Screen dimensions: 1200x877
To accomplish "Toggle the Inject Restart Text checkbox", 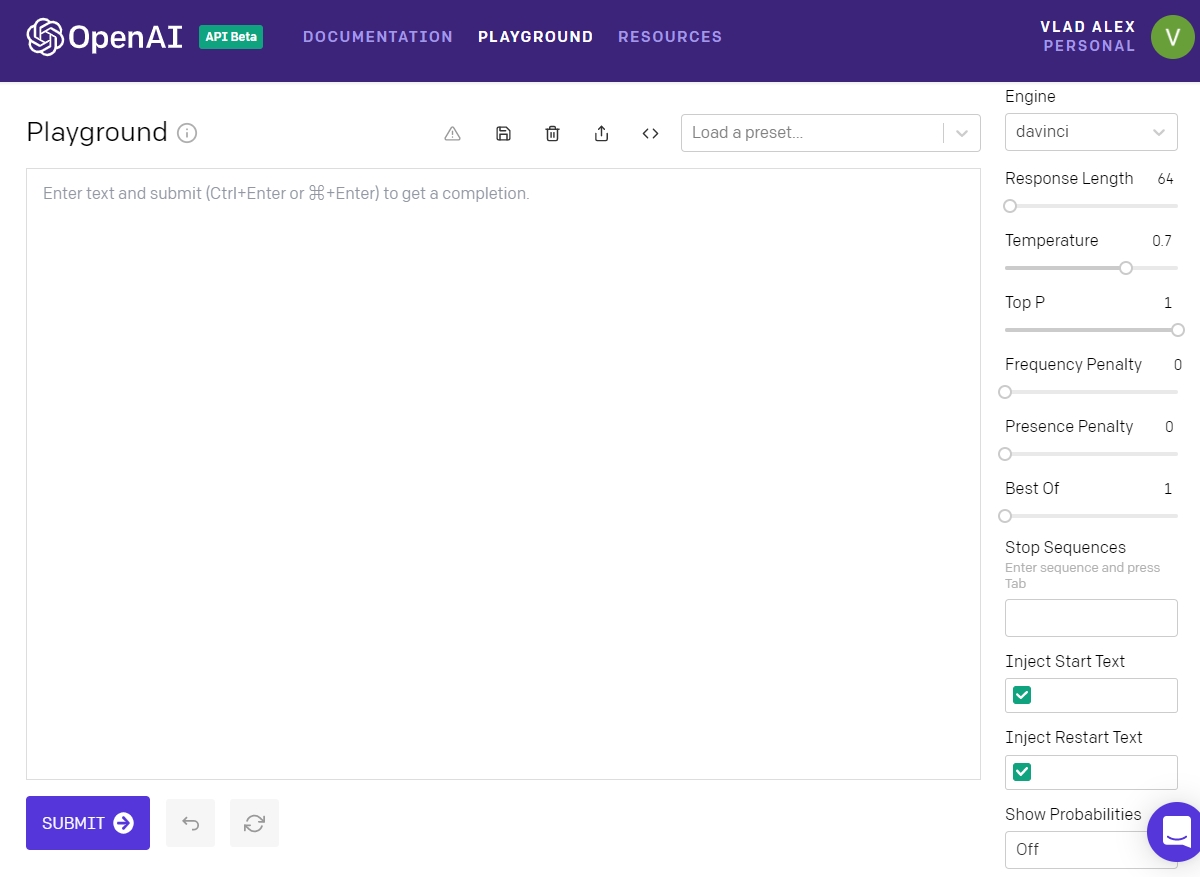I will coord(1022,772).
